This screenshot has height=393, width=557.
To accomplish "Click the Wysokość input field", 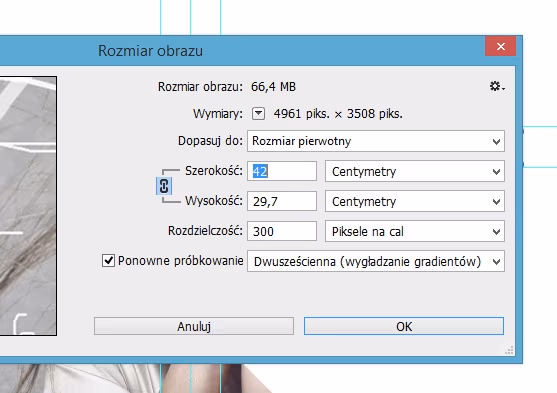I will tap(282, 201).
